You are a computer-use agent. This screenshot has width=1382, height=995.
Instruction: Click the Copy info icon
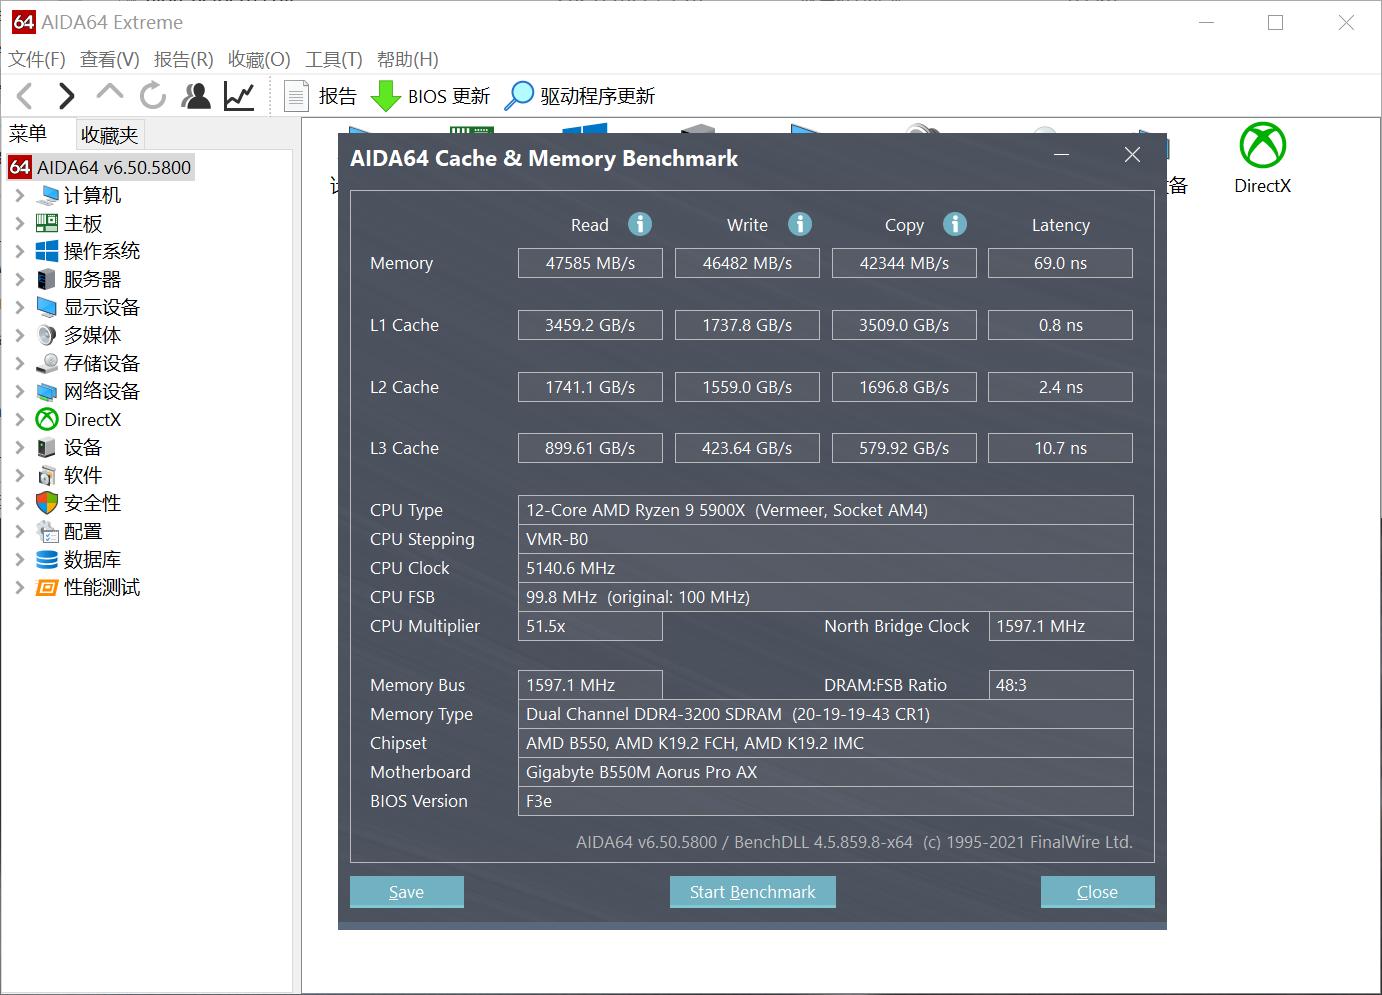pos(955,224)
